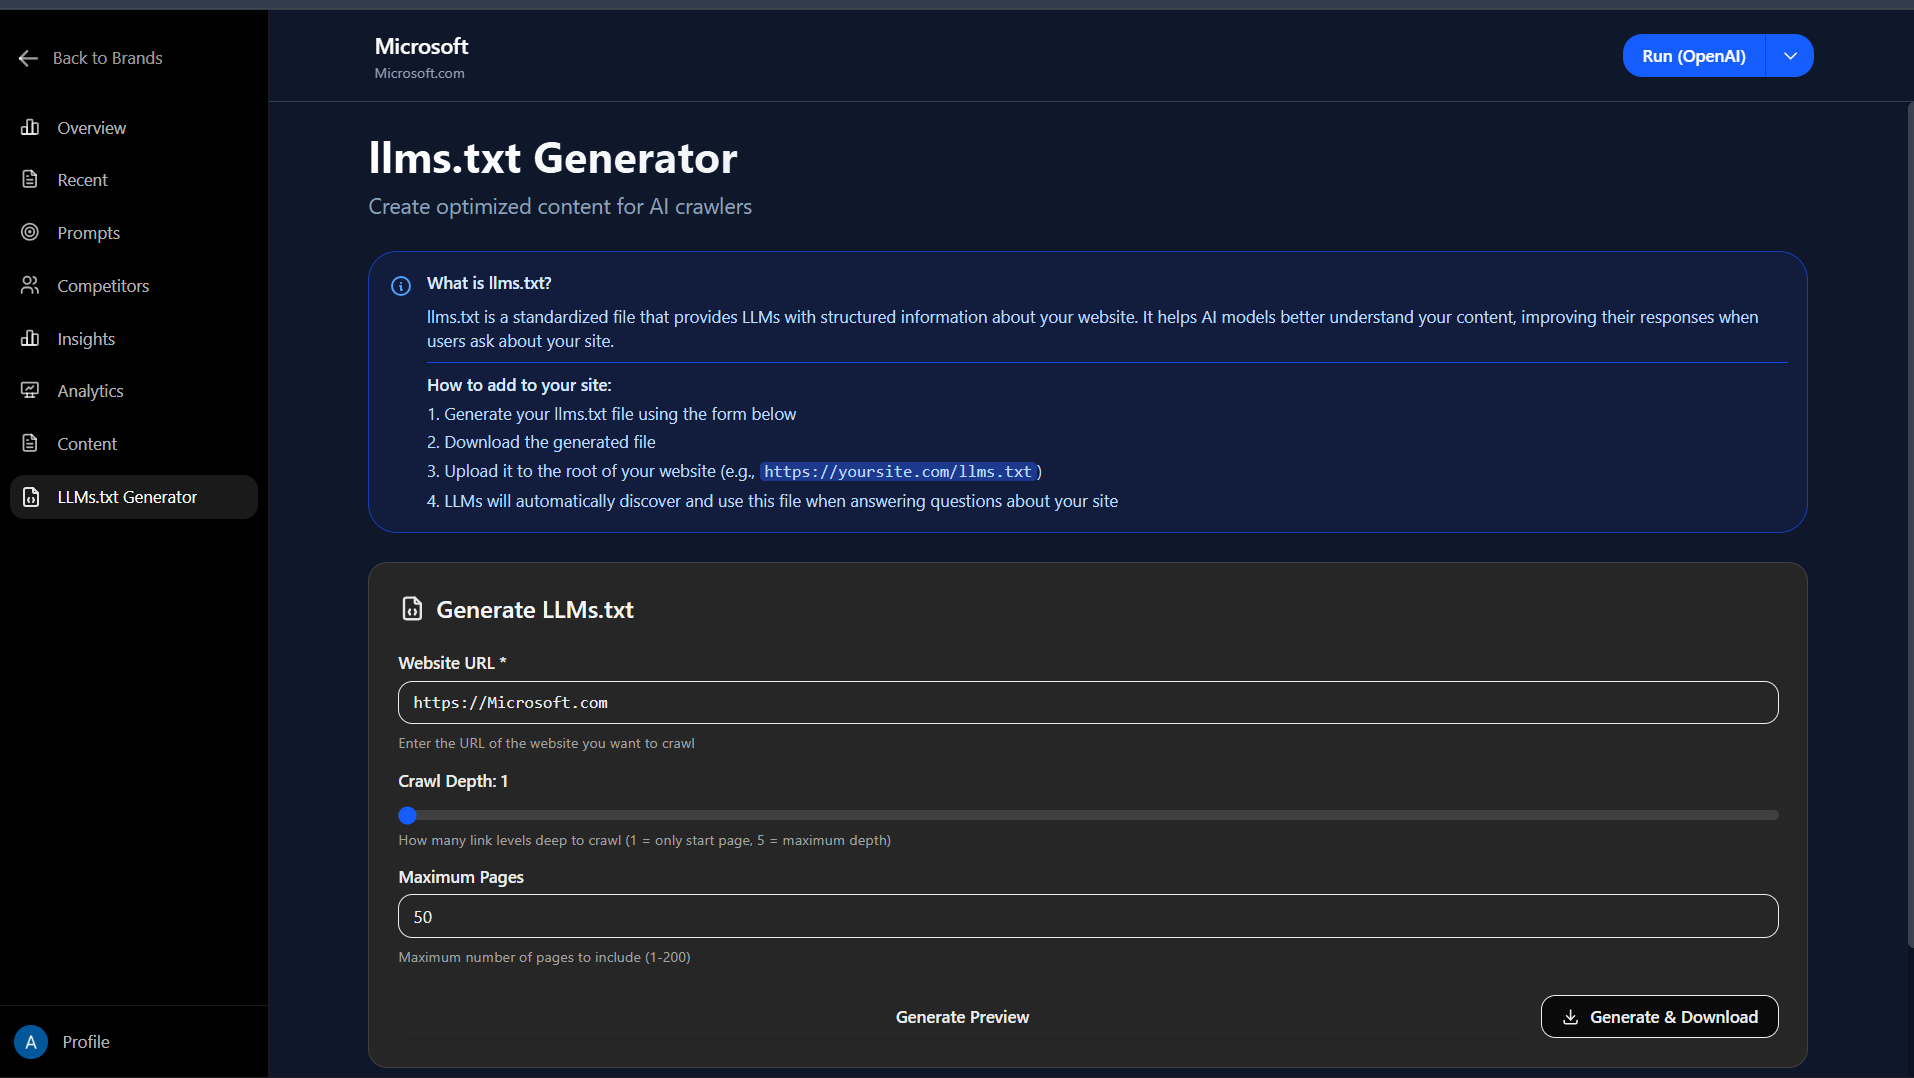
Task: Click the 'What is llms.txt?' heading
Action: [x=489, y=283]
